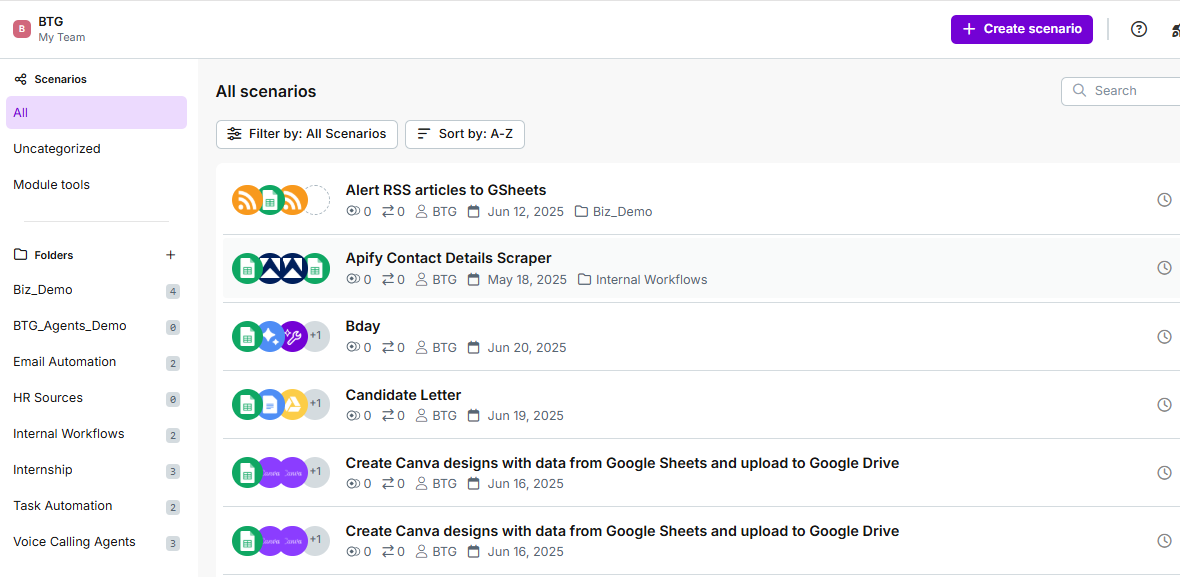The height and width of the screenshot is (577, 1180).
Task: Open Apify Contact Details Scraper scenario
Action: tap(448, 258)
